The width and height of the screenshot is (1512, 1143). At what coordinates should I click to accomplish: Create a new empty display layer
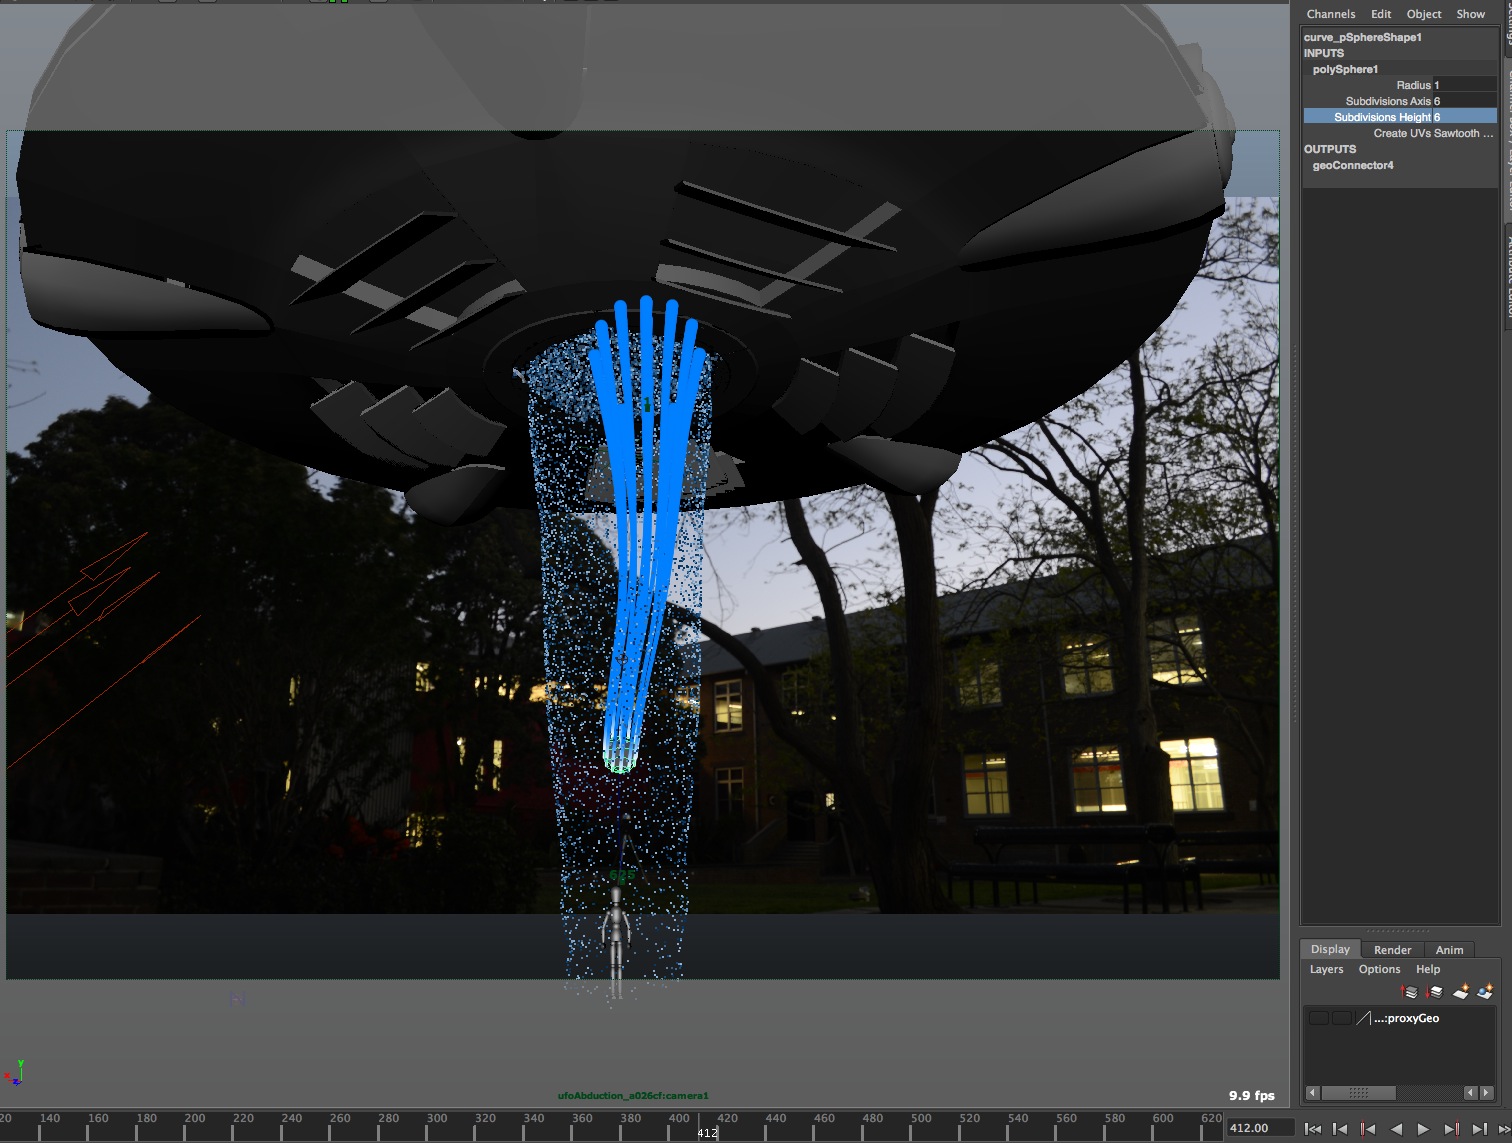pos(1461,992)
